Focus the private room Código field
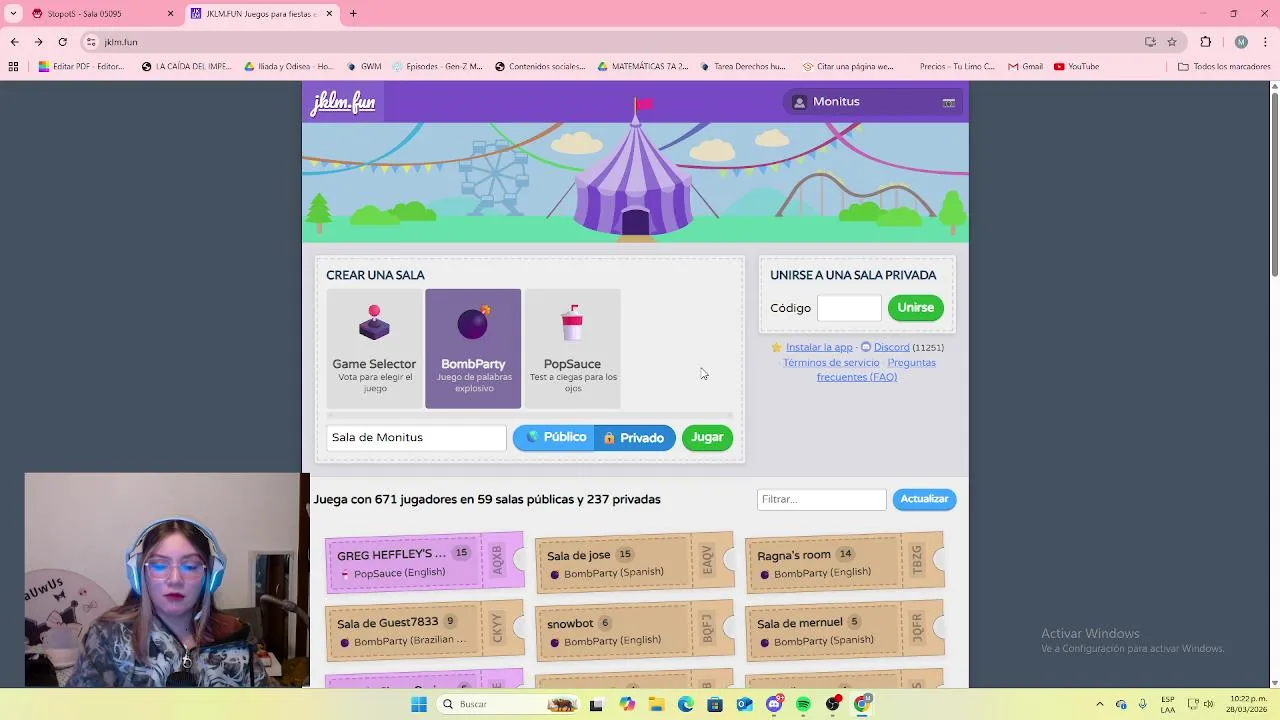The height and width of the screenshot is (720, 1280). [849, 308]
